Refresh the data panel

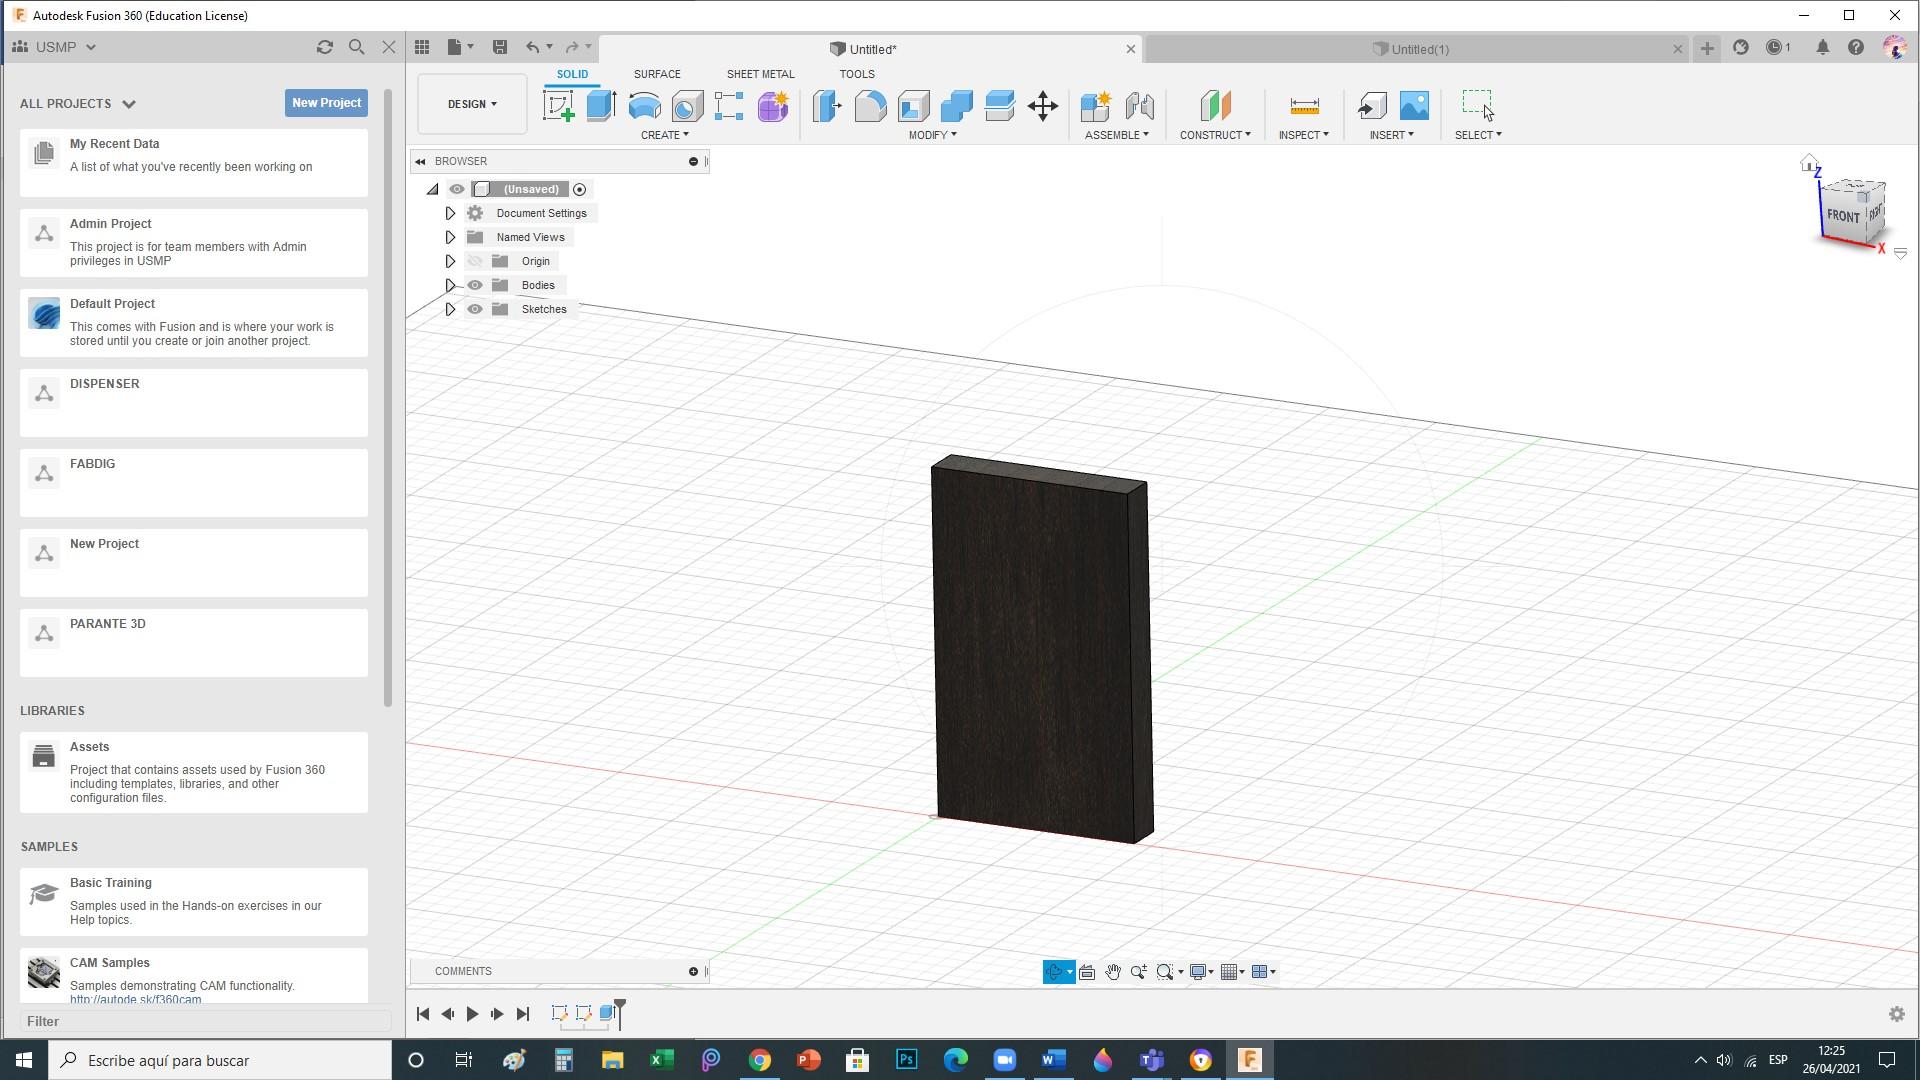pos(324,47)
